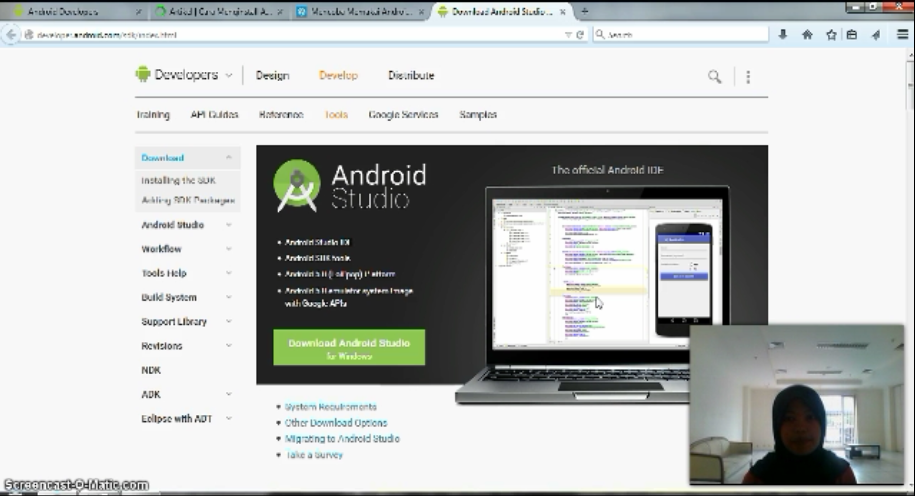Open Installing the SDK sidebar link
The image size is (915, 496).
click(x=179, y=180)
